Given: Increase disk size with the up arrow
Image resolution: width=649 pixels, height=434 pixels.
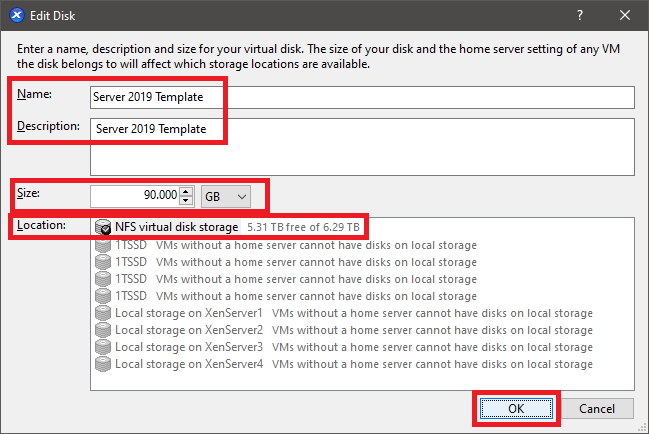Looking at the screenshot, I should tap(187, 191).
